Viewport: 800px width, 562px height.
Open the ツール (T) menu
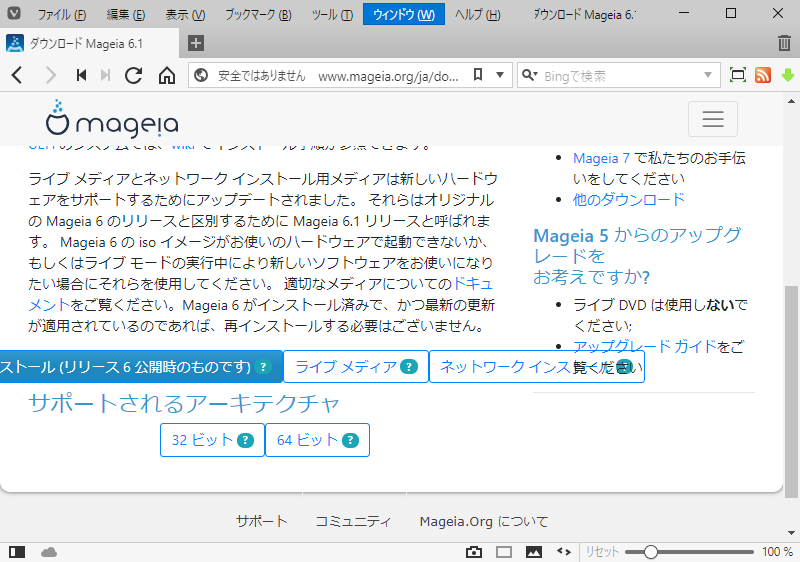click(332, 14)
